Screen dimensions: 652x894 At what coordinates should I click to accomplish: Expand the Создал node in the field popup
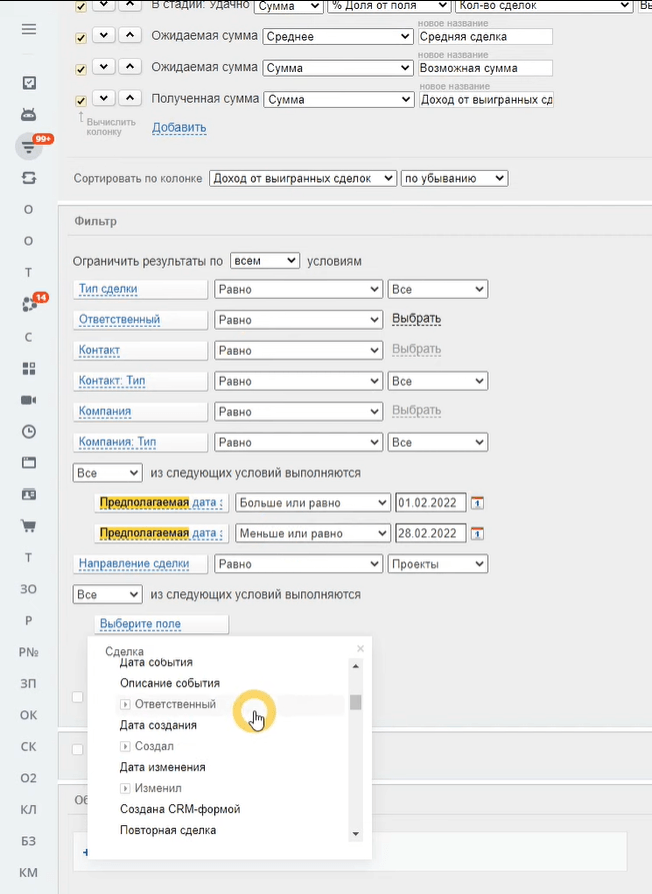pyautogui.click(x=125, y=746)
